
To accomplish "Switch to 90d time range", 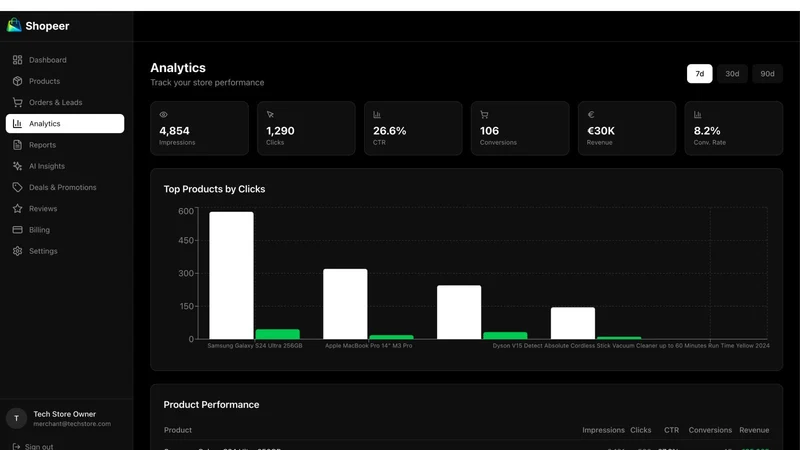I will pos(767,73).
